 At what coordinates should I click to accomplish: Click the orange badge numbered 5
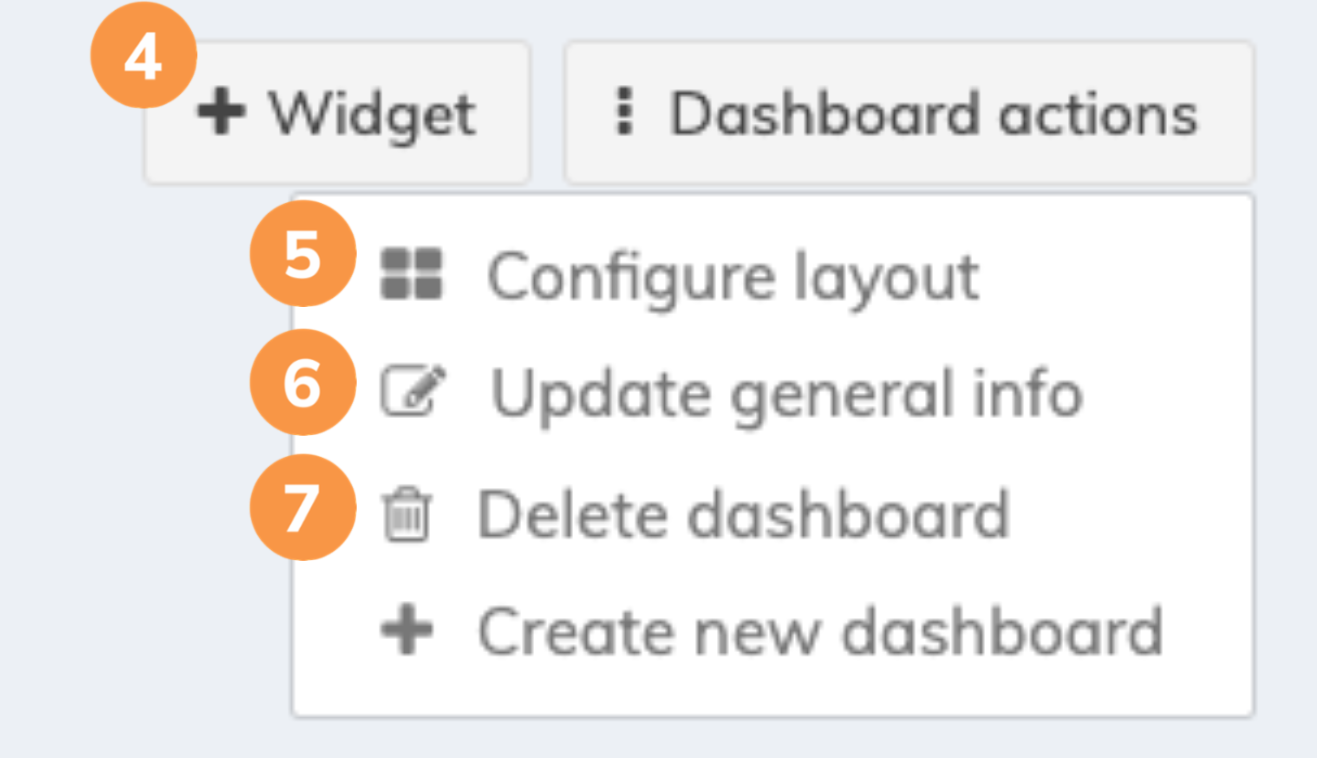click(302, 257)
